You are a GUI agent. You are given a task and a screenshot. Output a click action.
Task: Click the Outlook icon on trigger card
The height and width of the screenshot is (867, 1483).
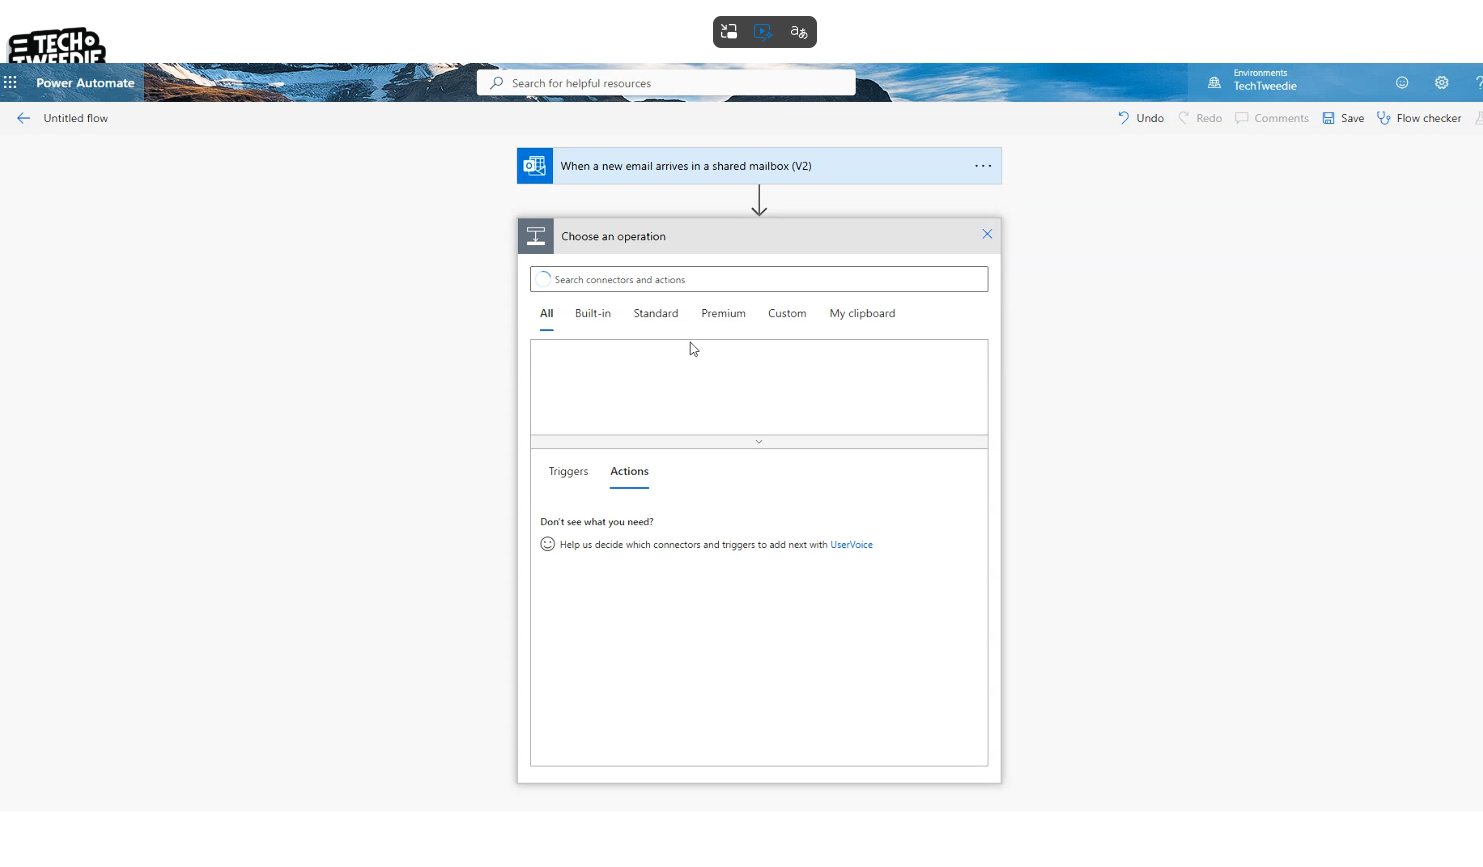[x=535, y=166]
